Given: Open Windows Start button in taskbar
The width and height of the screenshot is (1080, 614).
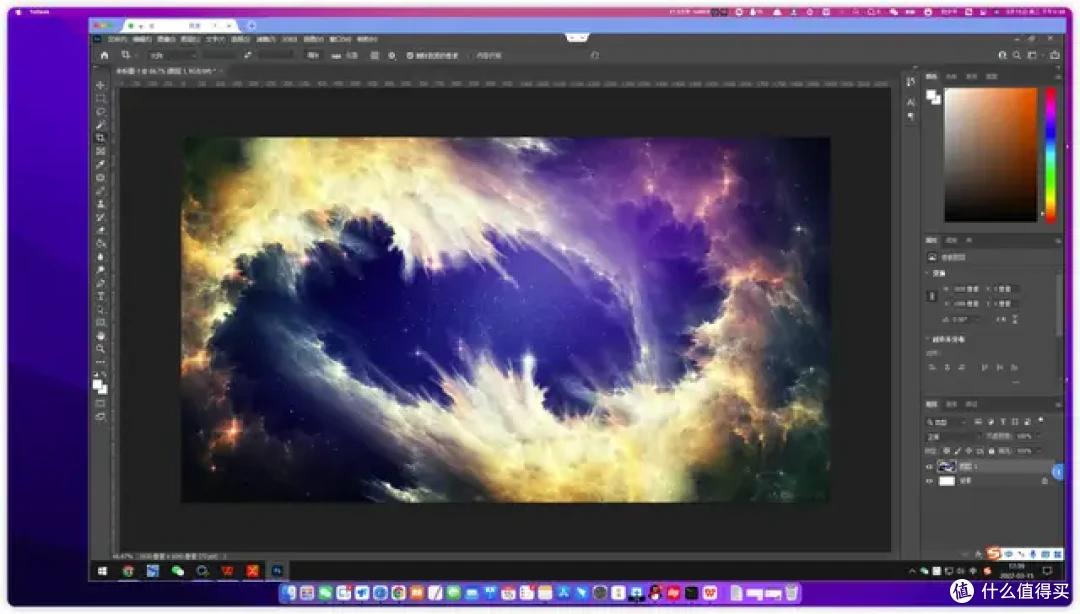Looking at the screenshot, I should [x=103, y=571].
